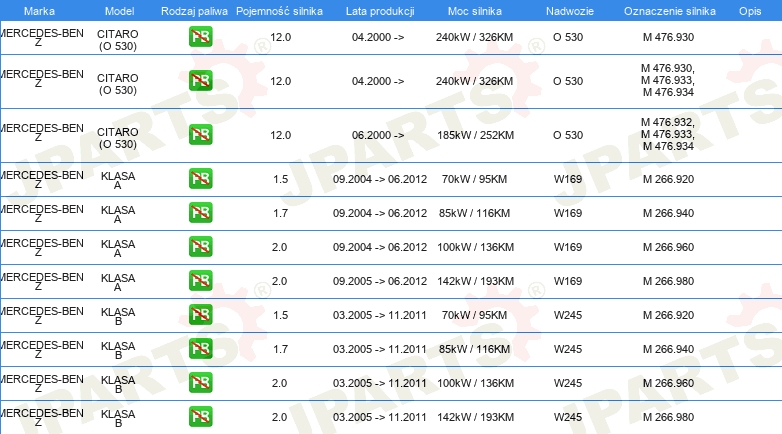Viewport: 782px width, 434px height.
Task: Select KLASA A model in the 1.5 row
Action: [118, 180]
